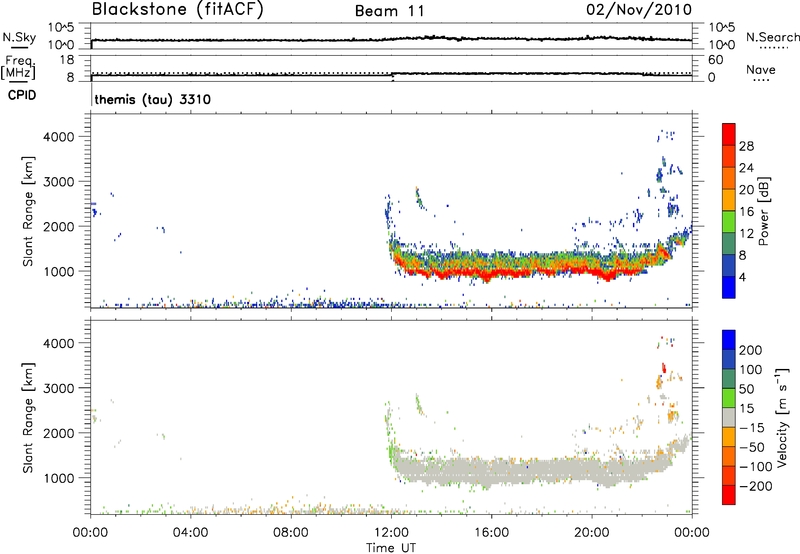Pick the bright blue bottom segment of power color bar
Image resolution: width=800 pixels, height=554 pixels.
(729, 287)
